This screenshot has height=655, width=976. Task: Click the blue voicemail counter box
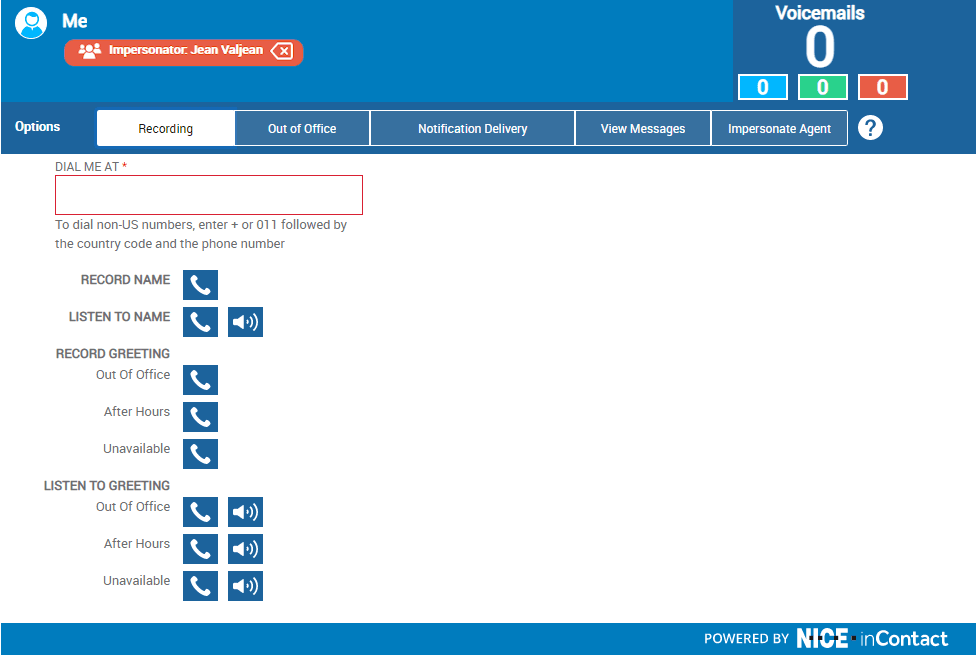click(x=762, y=87)
